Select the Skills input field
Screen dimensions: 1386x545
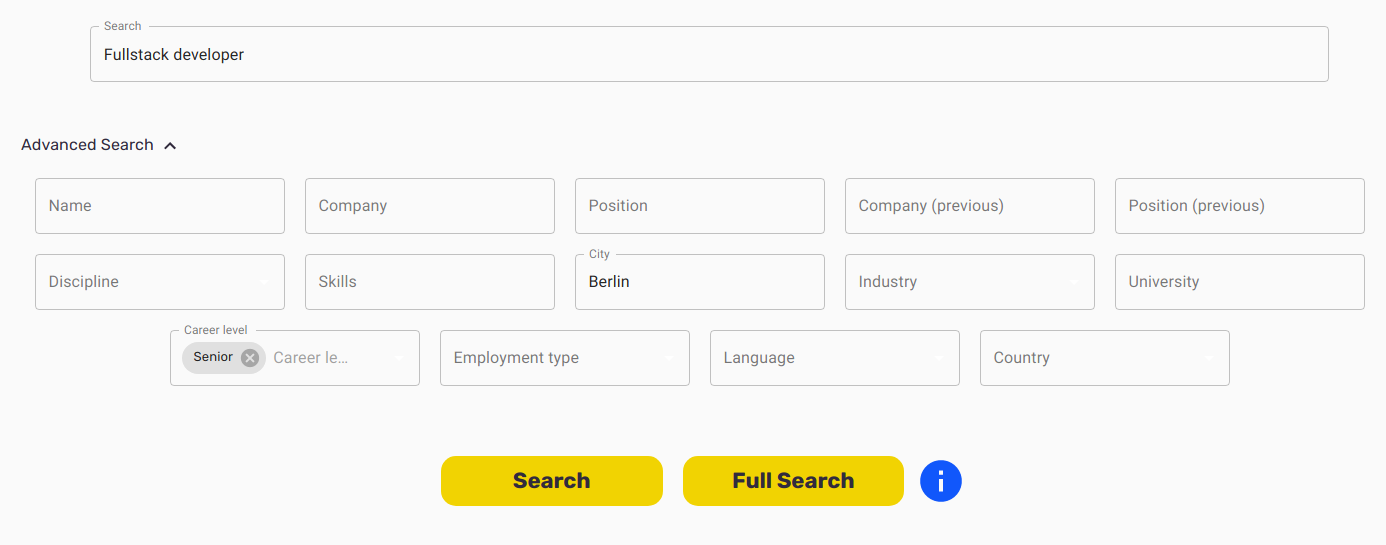(430, 282)
